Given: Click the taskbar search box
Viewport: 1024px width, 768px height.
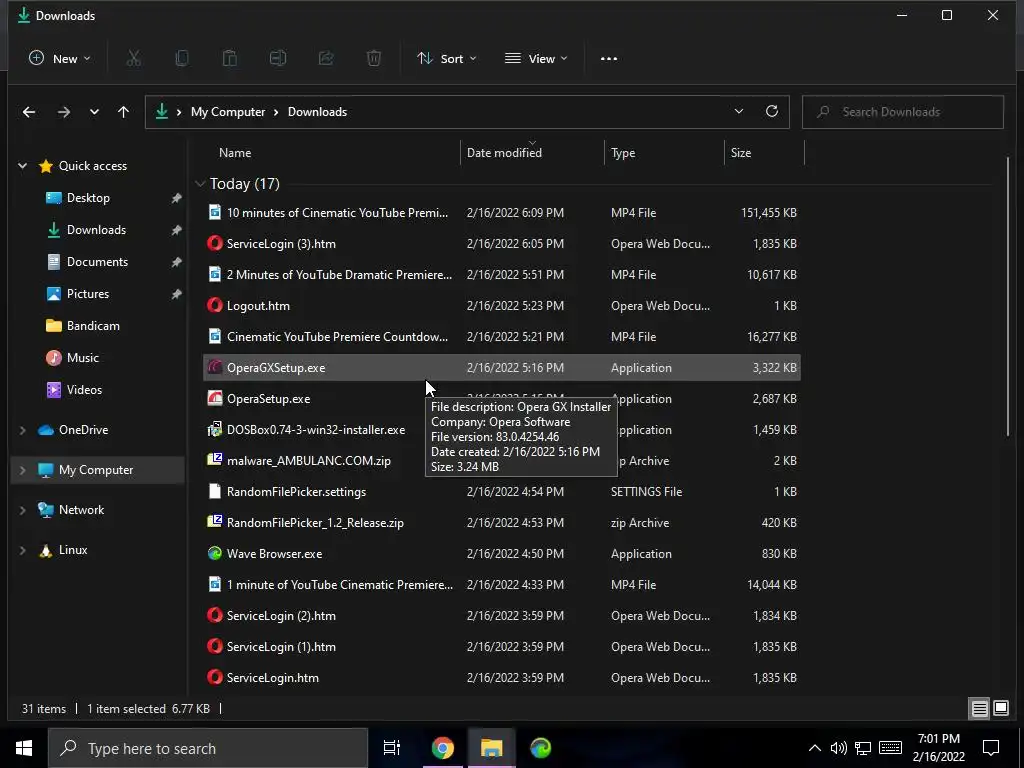Looking at the screenshot, I should point(208,748).
